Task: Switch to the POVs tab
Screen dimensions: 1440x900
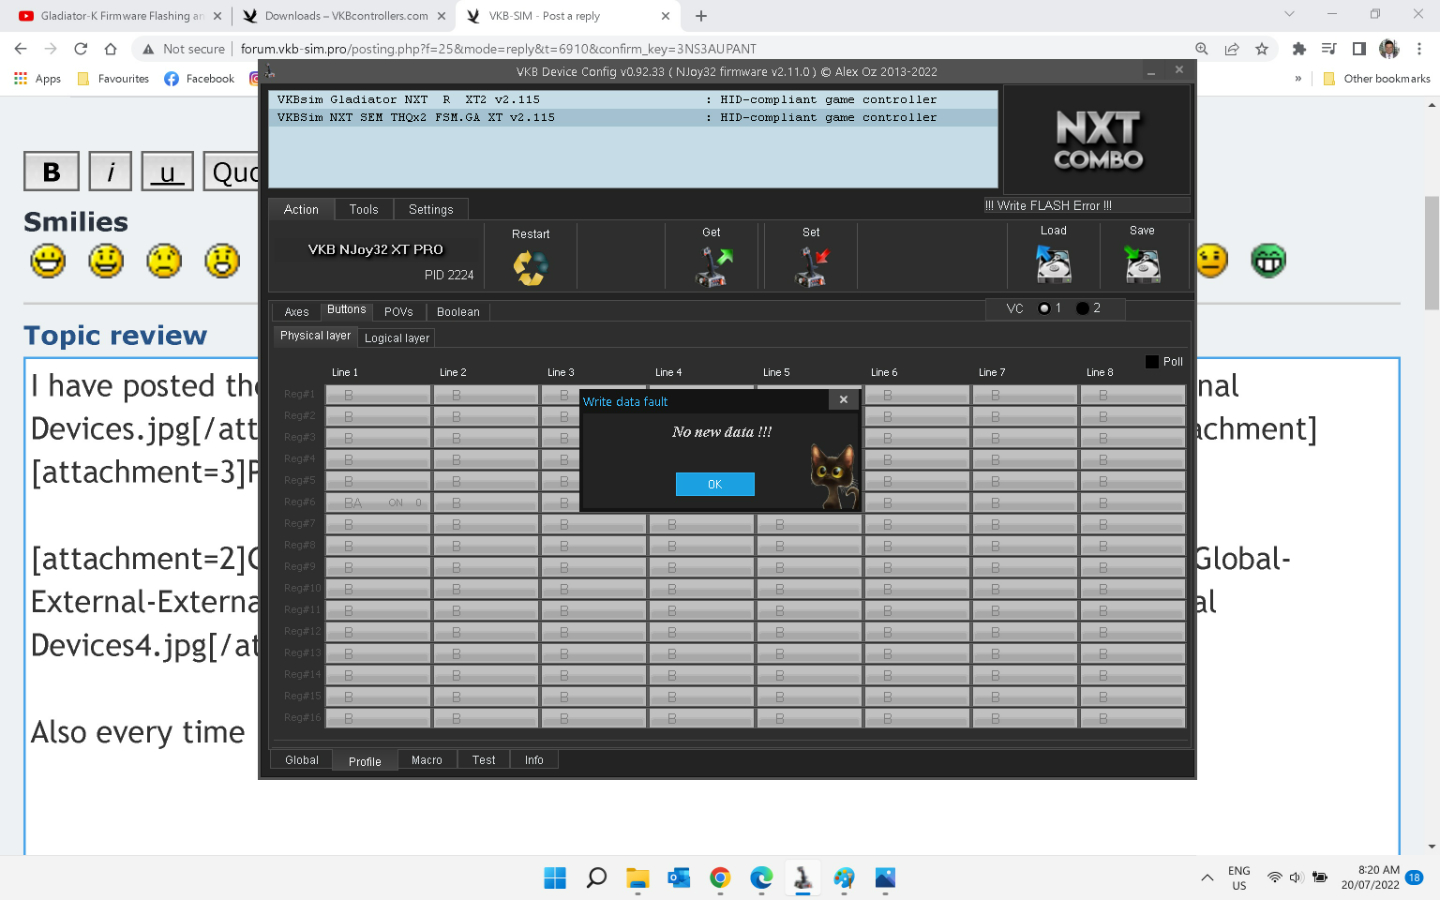Action: pos(399,312)
